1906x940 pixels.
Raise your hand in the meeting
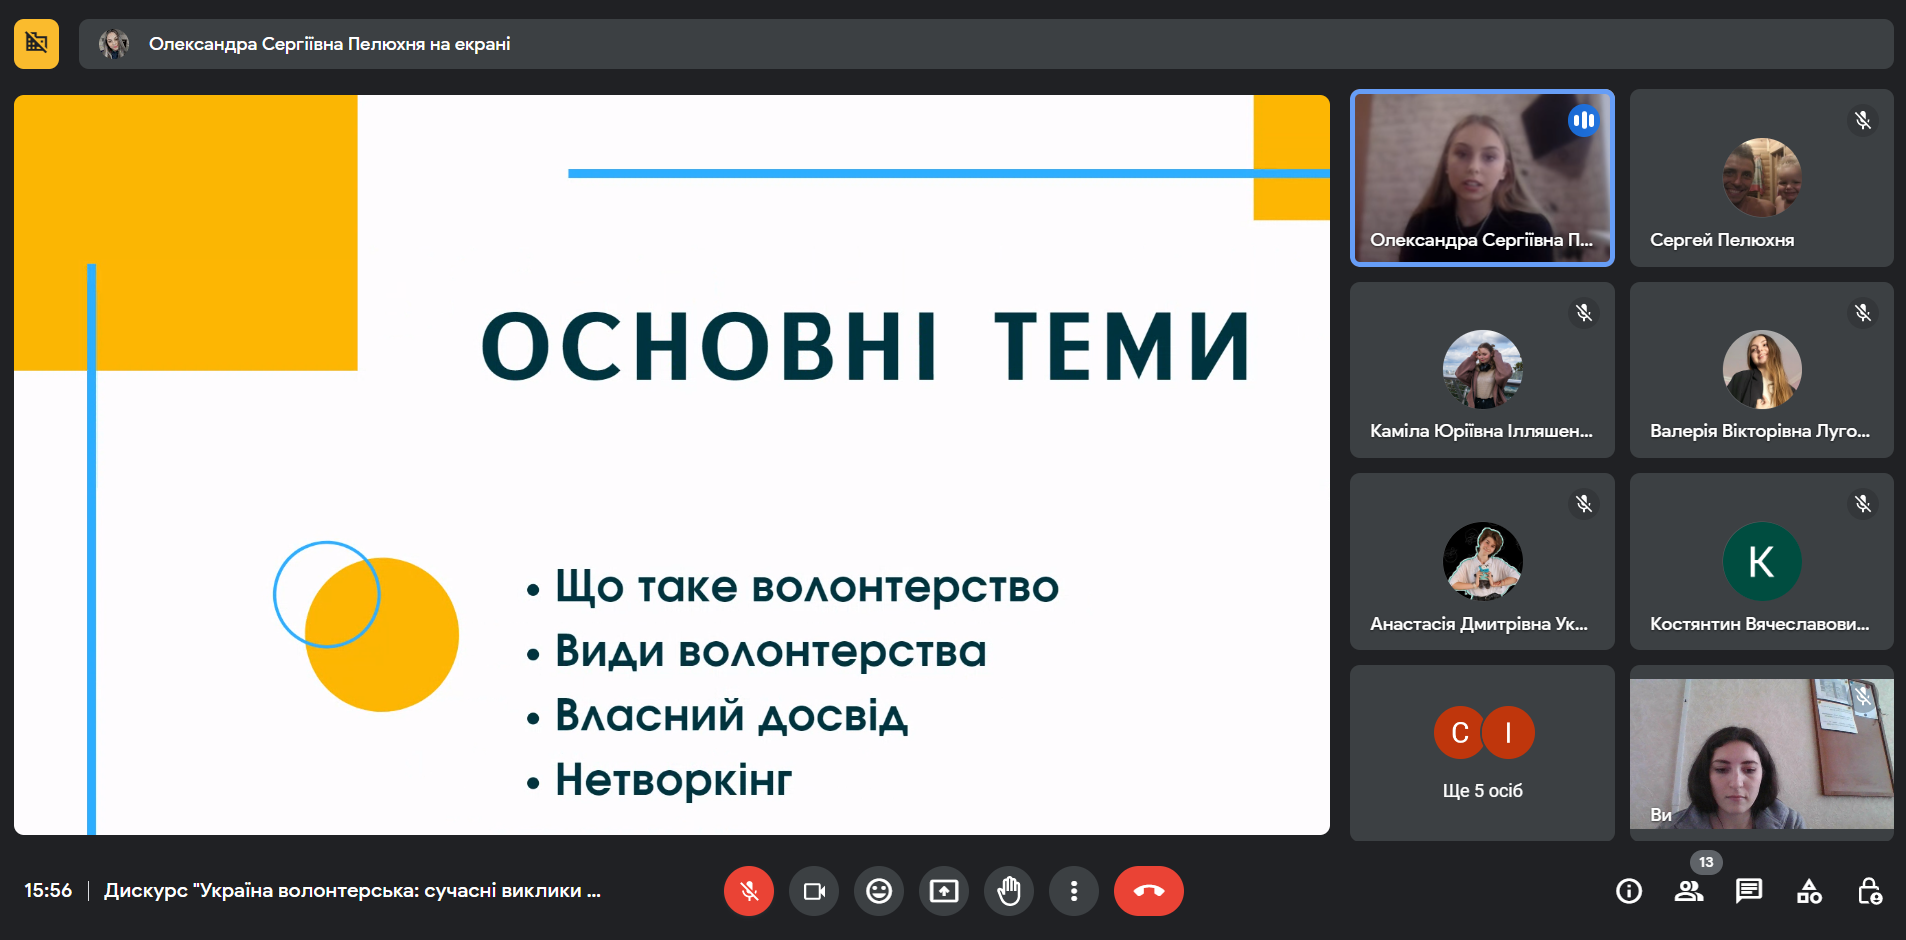point(1009,891)
